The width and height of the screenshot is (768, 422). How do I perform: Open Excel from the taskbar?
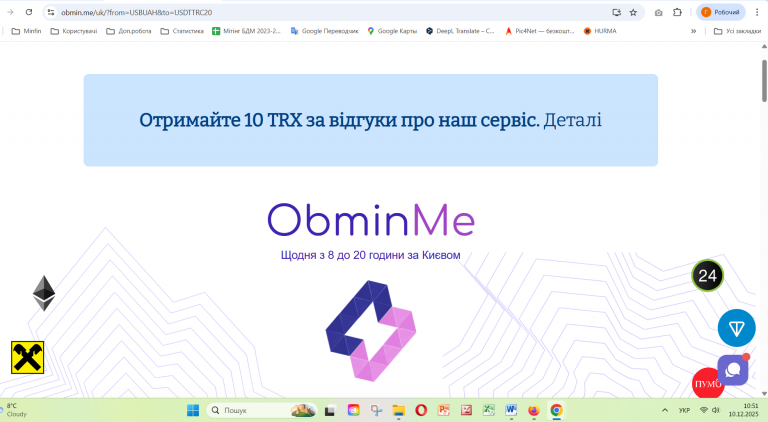click(489, 410)
